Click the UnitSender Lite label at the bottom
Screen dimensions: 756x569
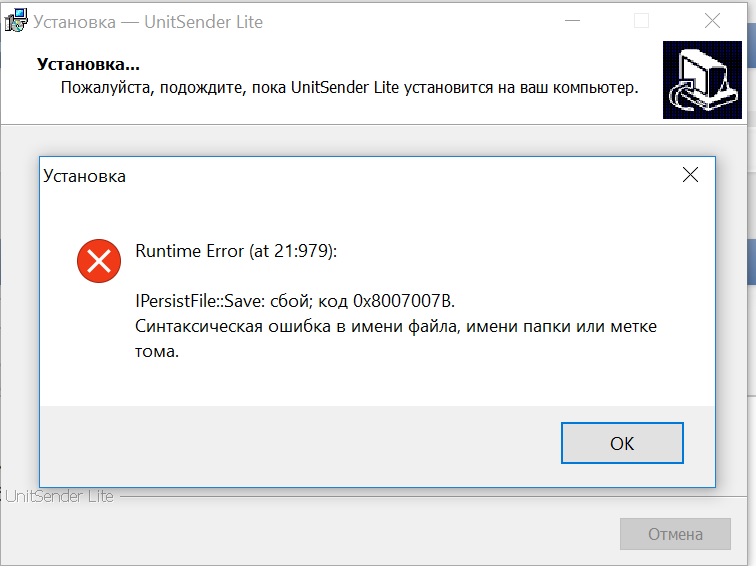(x=58, y=496)
